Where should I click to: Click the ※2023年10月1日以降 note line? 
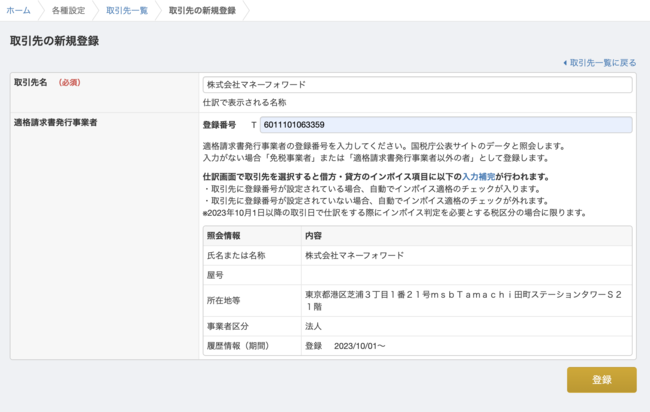pos(395,213)
